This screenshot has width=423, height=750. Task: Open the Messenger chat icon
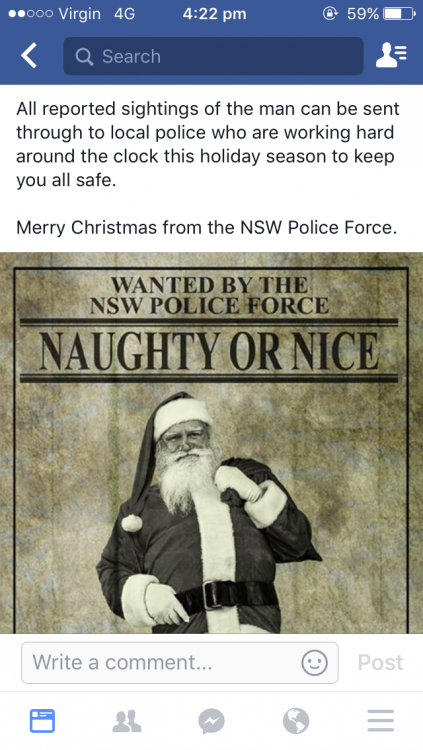pyautogui.click(x=211, y=721)
